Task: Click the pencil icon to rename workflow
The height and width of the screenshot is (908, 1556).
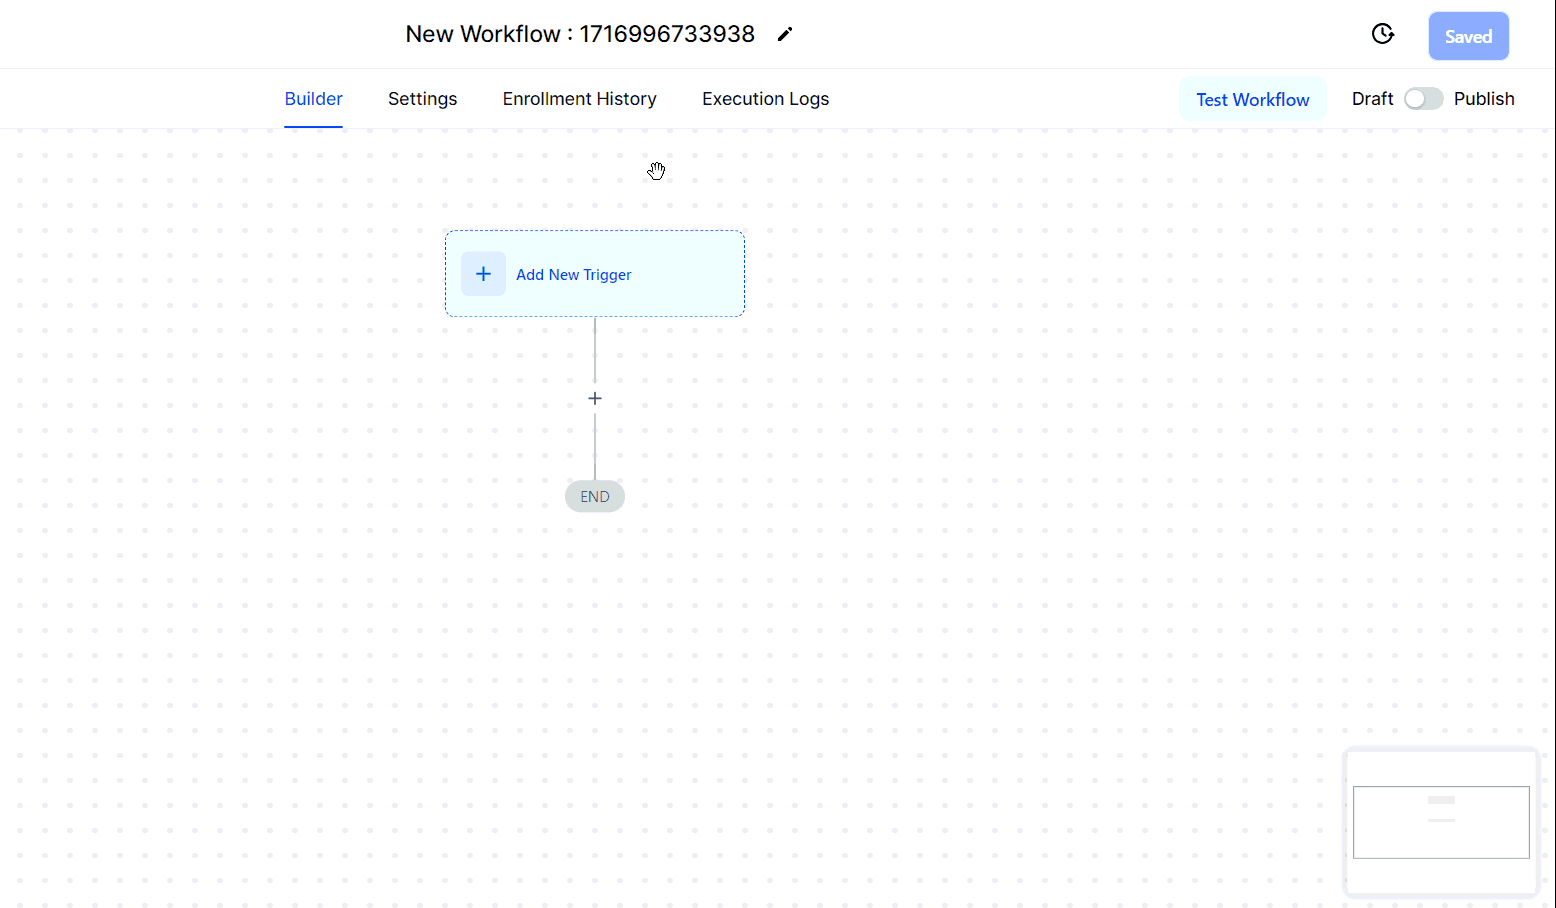Action: (x=785, y=35)
